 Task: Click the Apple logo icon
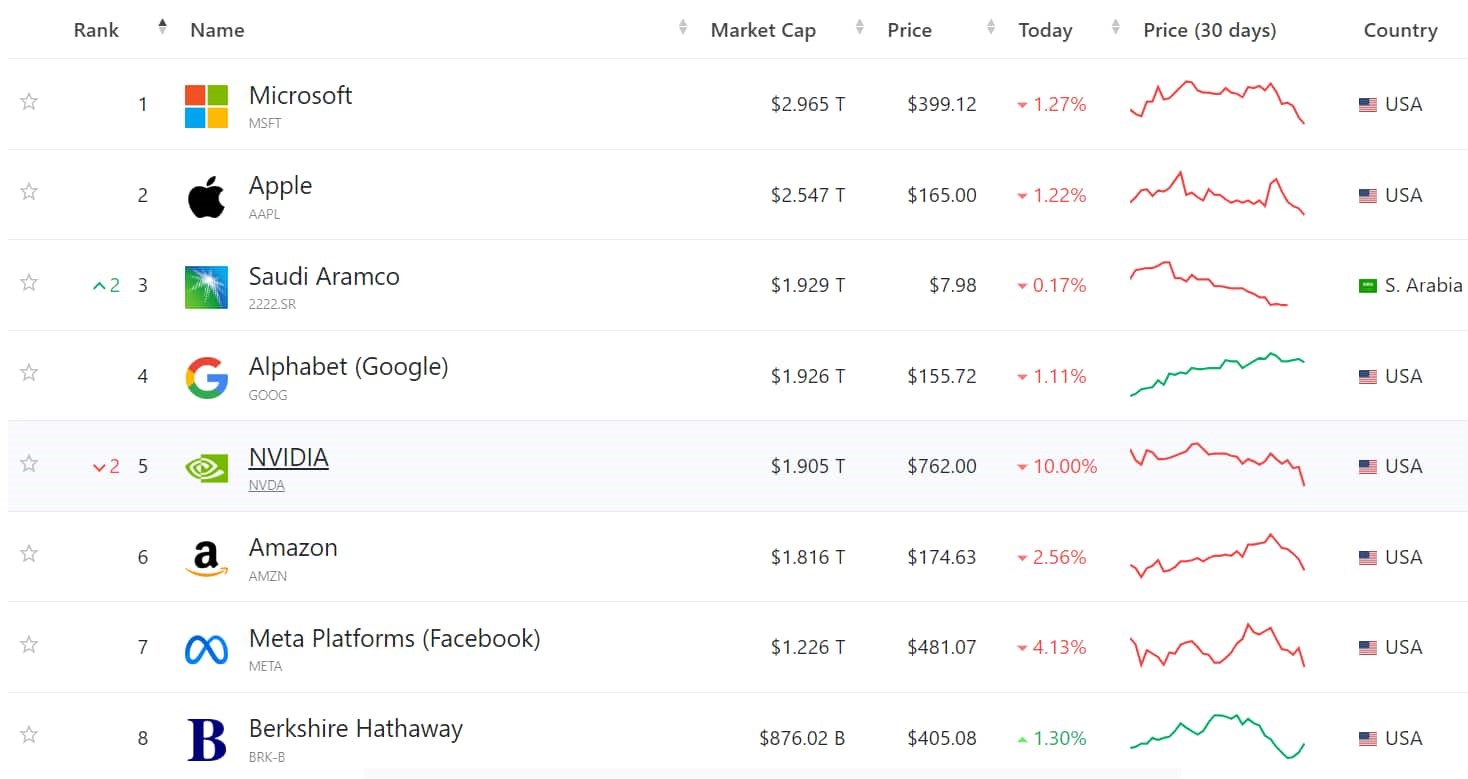click(x=206, y=197)
